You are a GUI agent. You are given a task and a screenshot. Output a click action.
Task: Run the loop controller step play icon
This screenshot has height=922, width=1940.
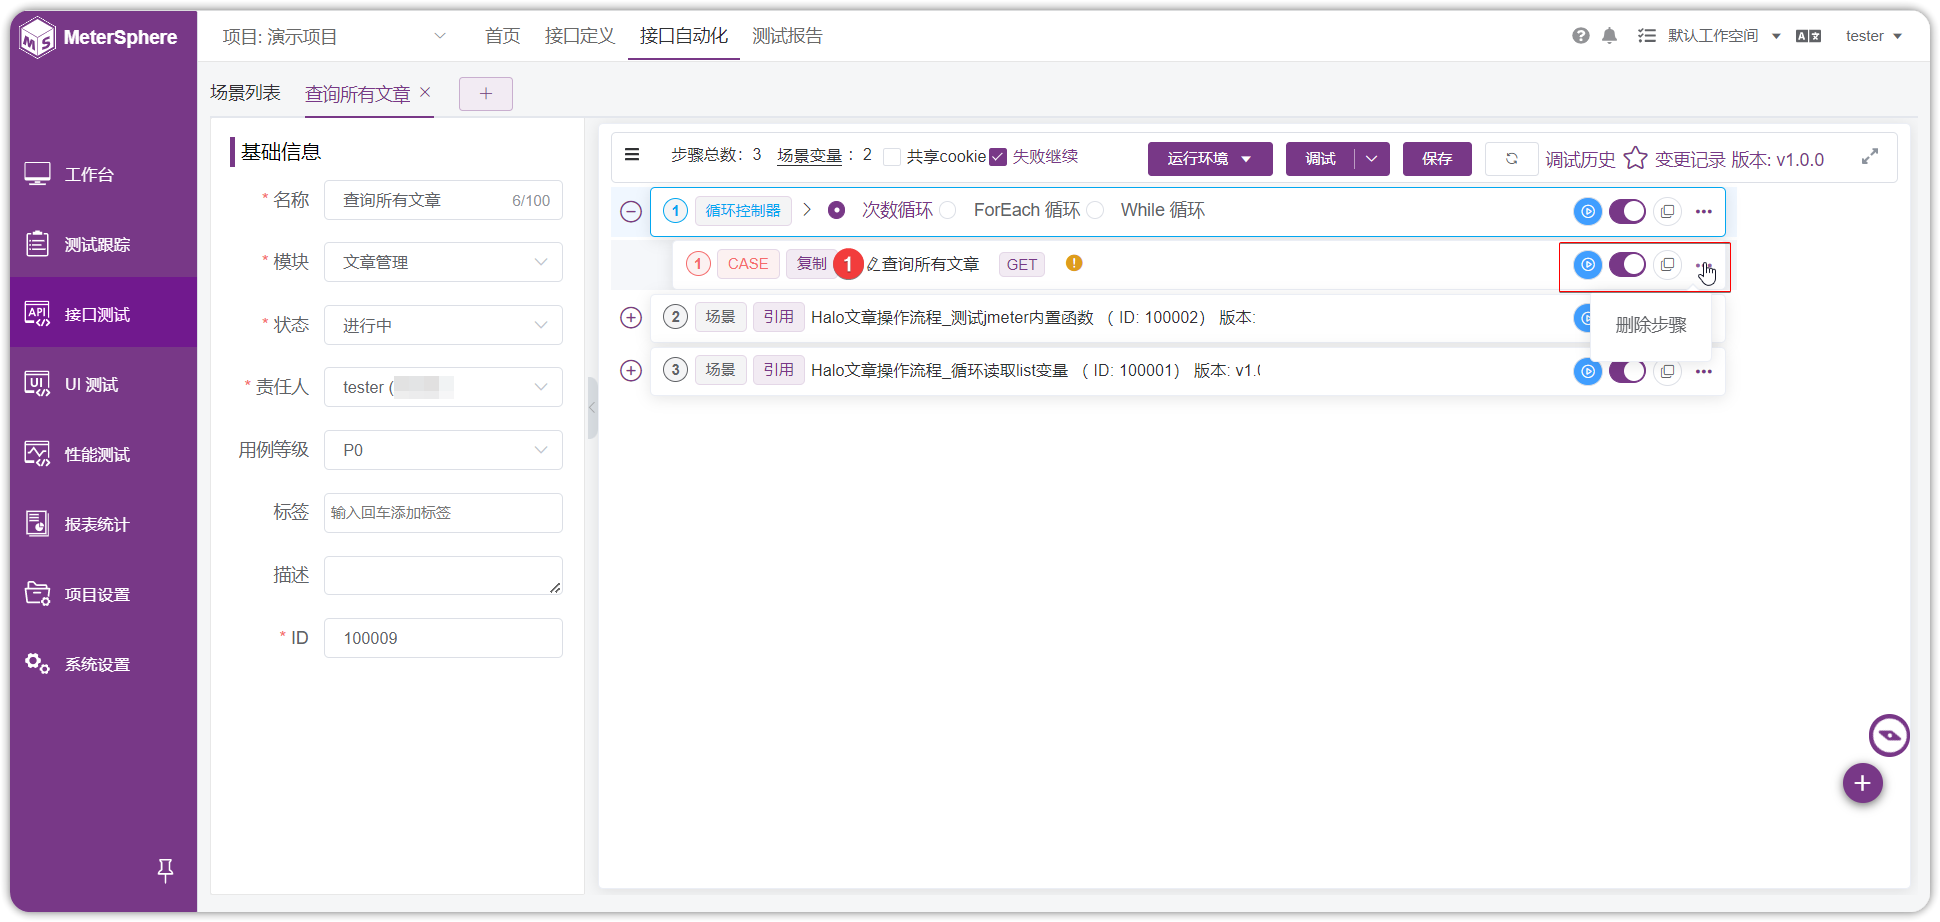(1587, 211)
